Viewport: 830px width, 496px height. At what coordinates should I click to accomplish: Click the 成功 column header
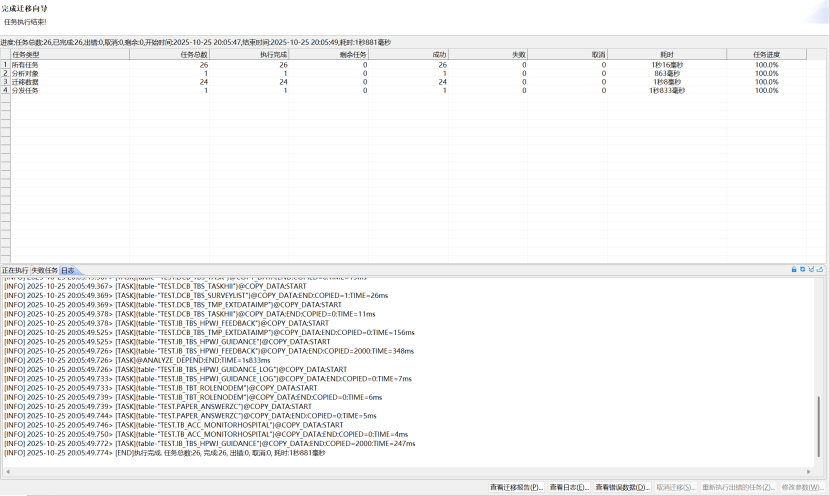[x=409, y=55]
